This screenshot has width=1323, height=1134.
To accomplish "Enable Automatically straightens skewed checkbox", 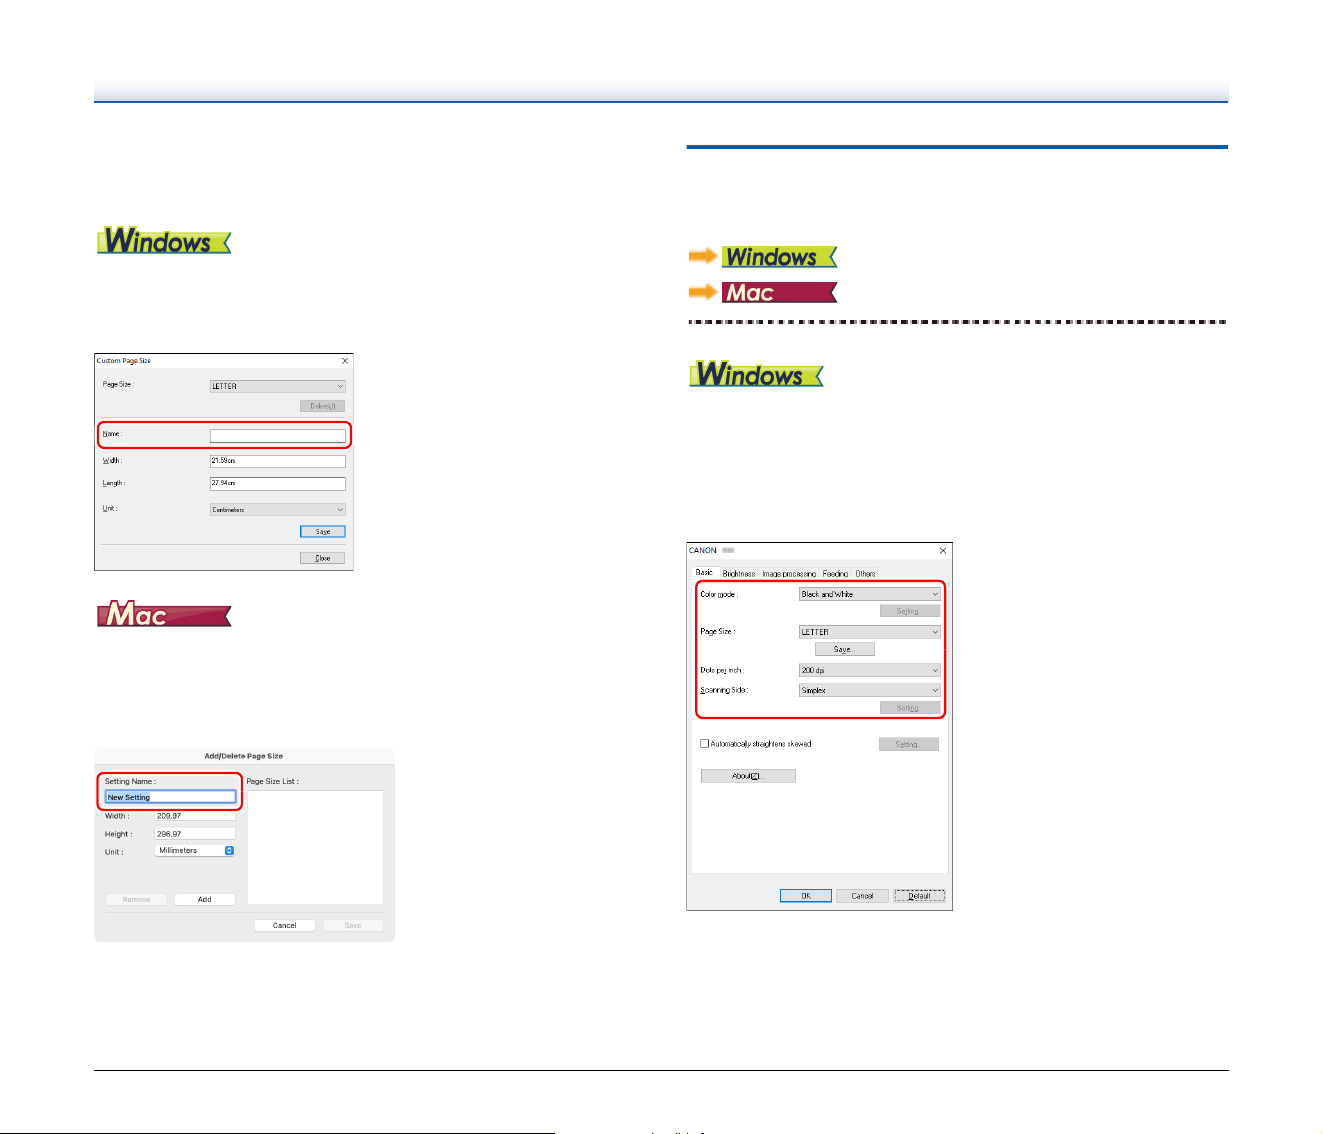I will pos(705,744).
